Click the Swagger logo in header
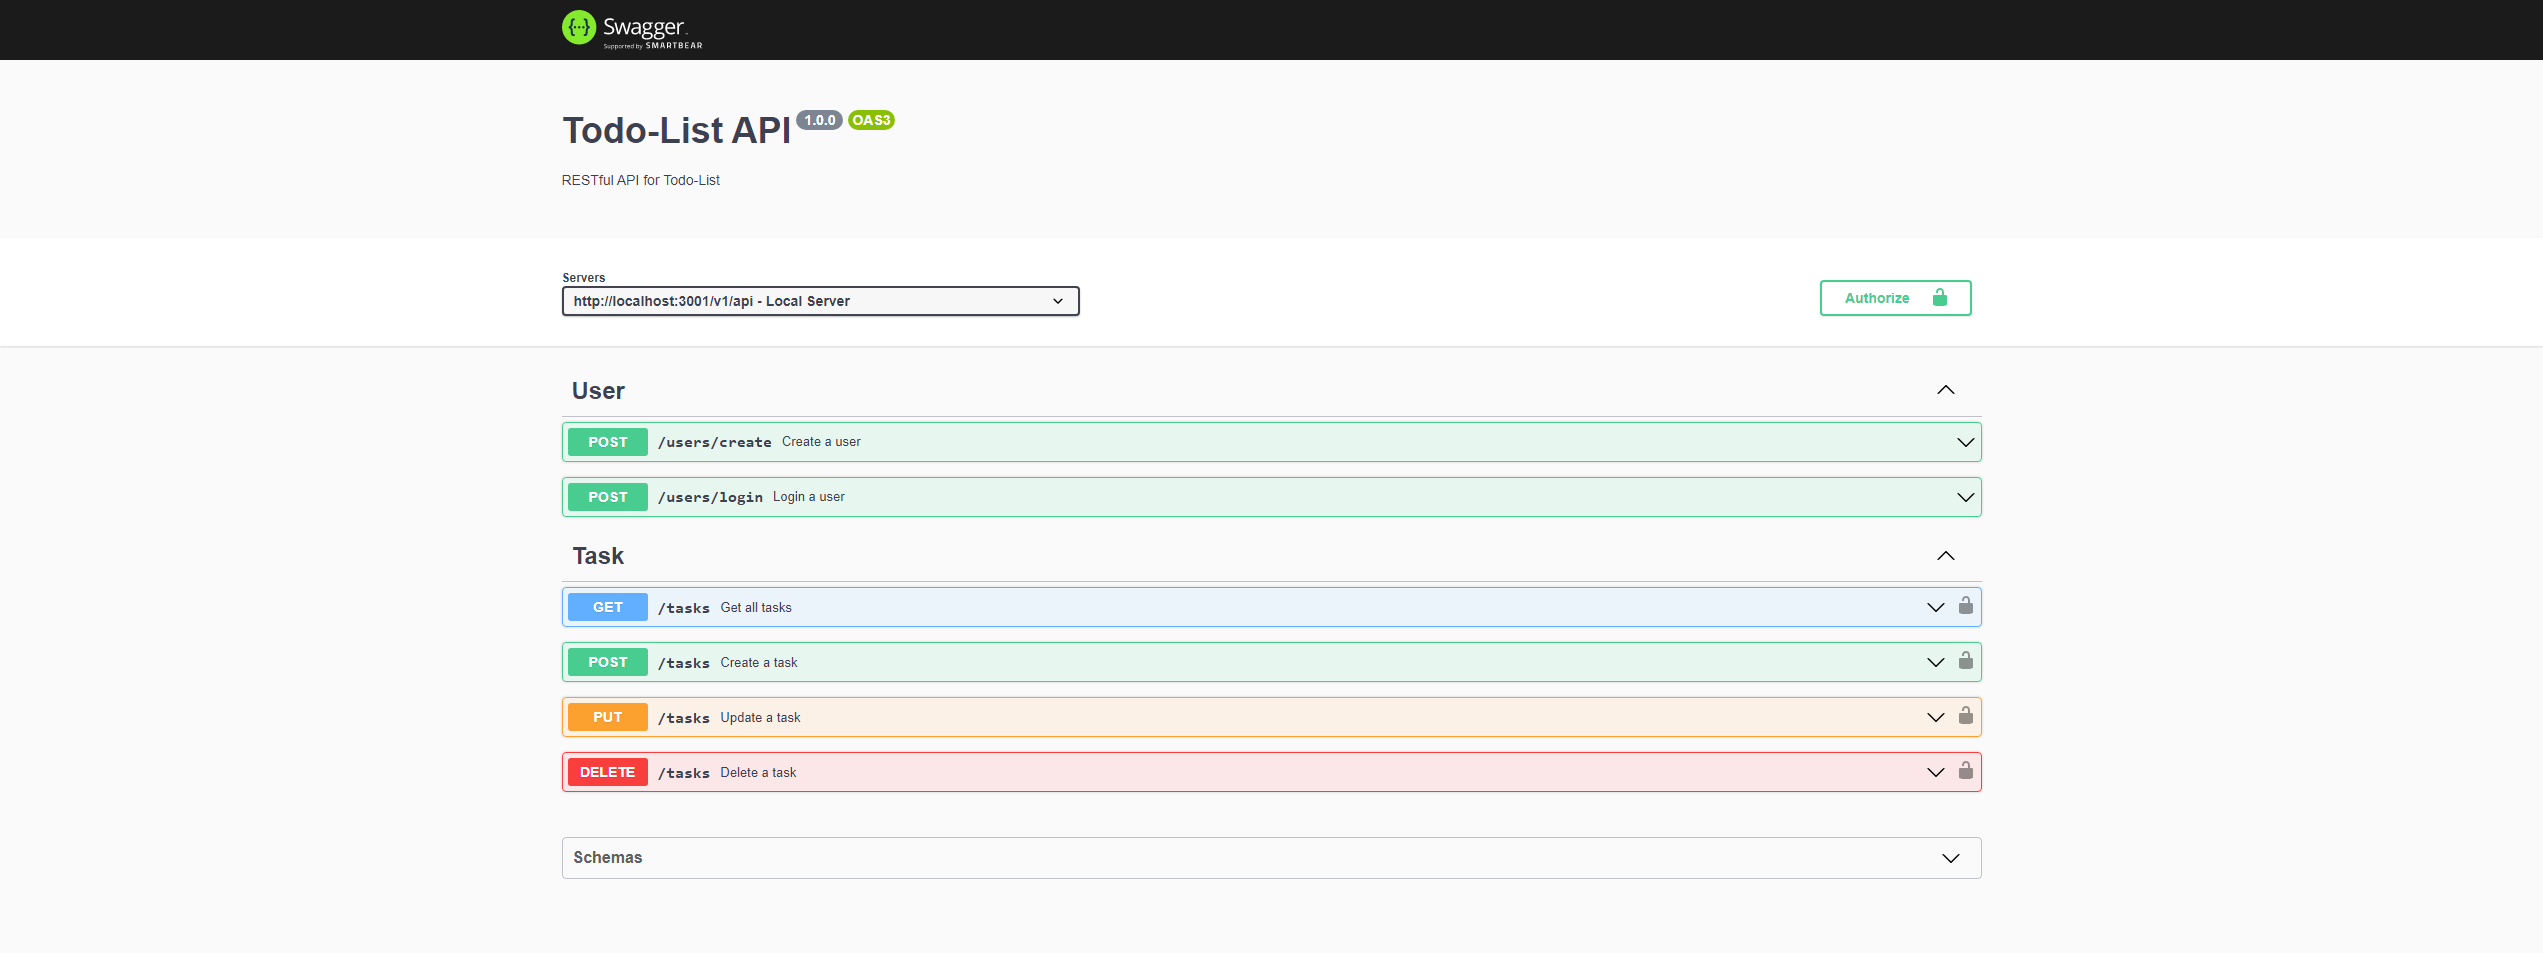 pos(632,29)
